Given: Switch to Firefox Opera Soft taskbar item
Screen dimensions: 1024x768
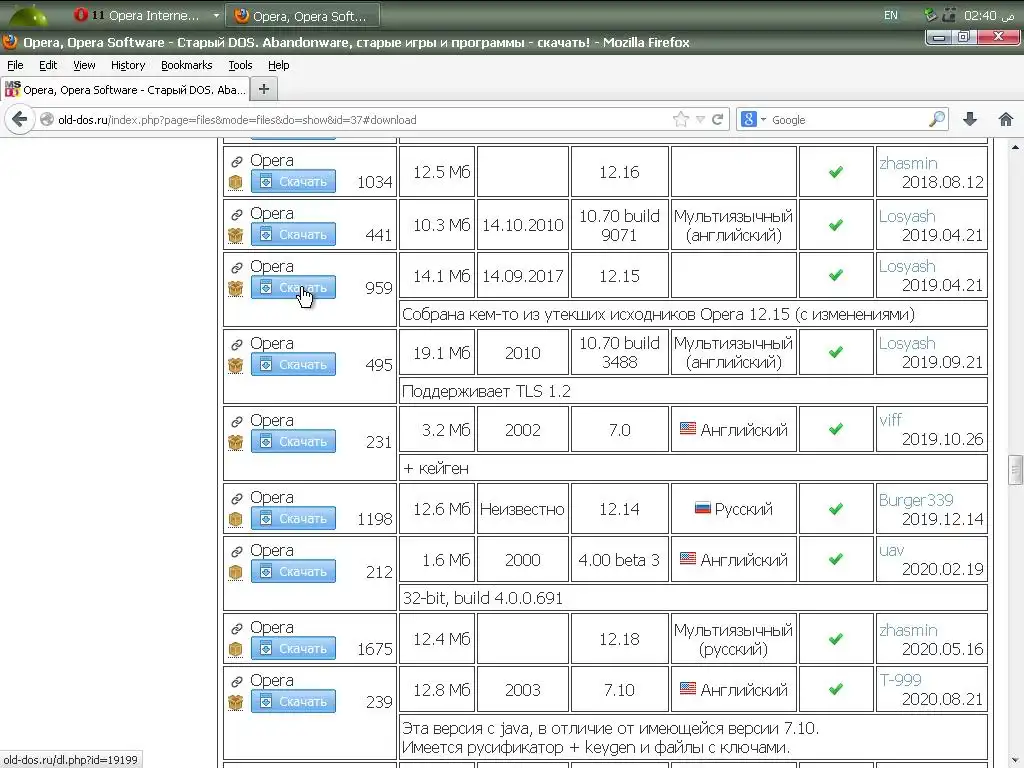Looking at the screenshot, I should [302, 16].
